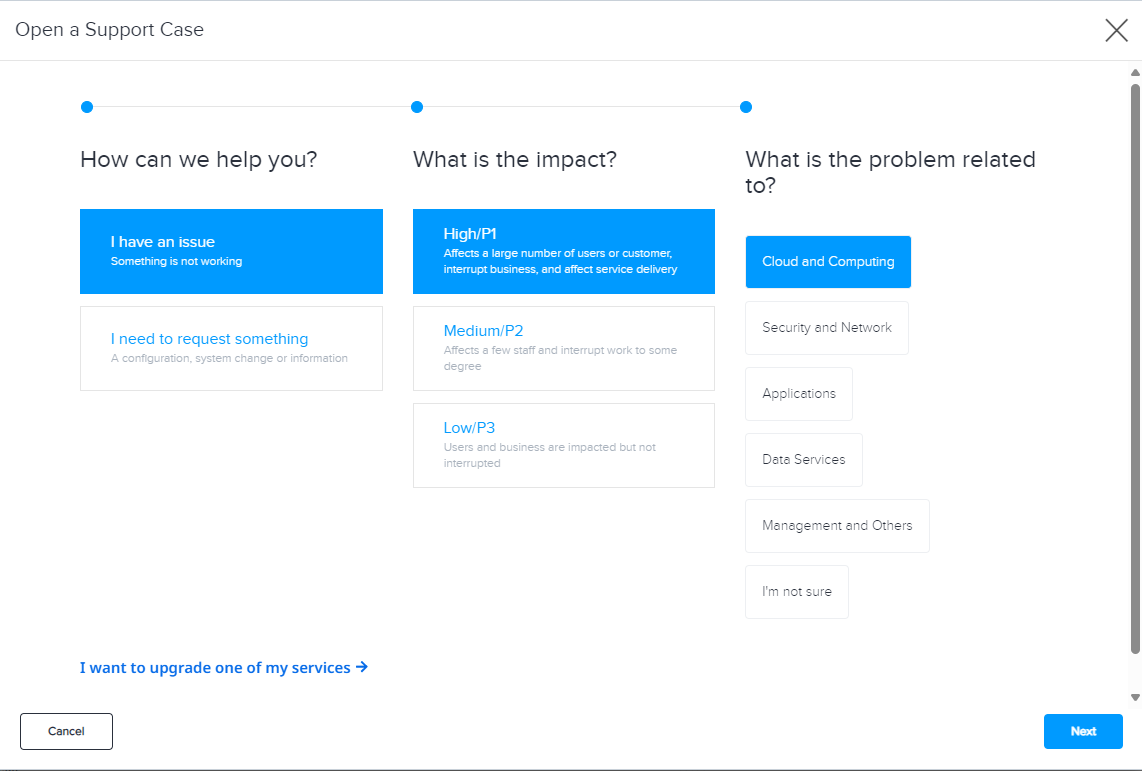Choose the Data Services category
The height and width of the screenshot is (771, 1142).
803,459
